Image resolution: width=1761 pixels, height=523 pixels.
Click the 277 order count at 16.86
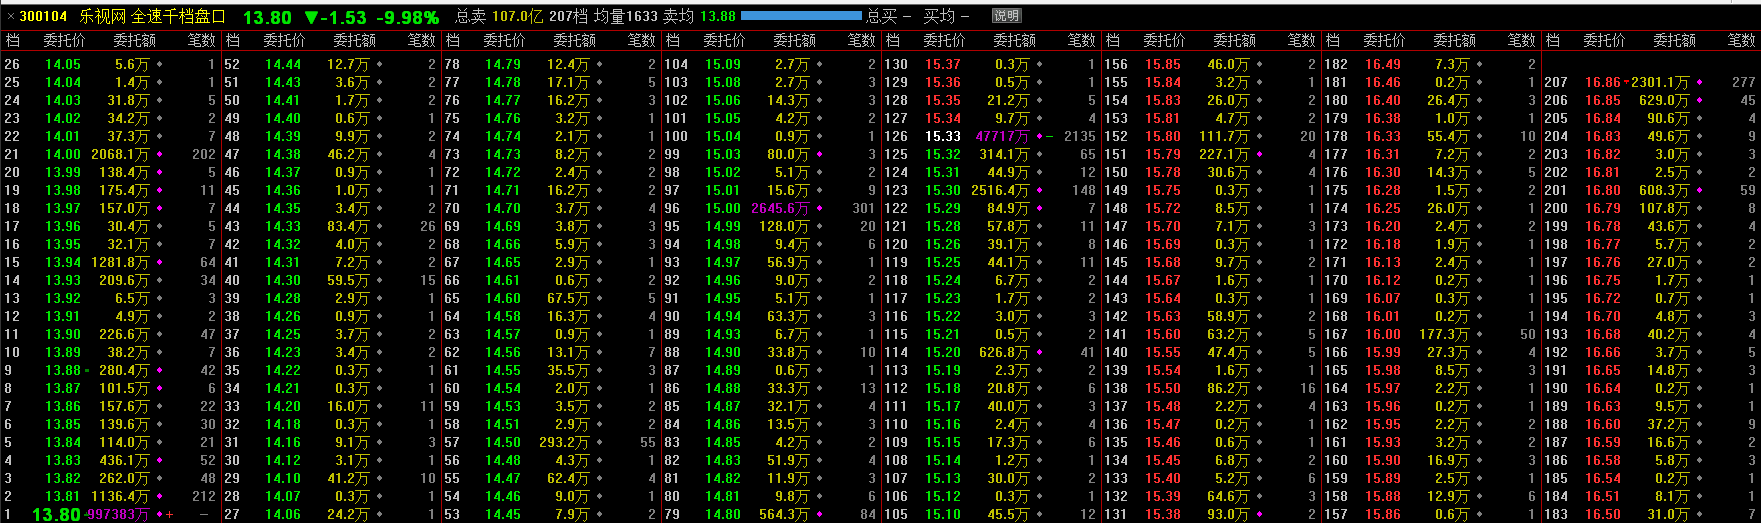point(1744,82)
